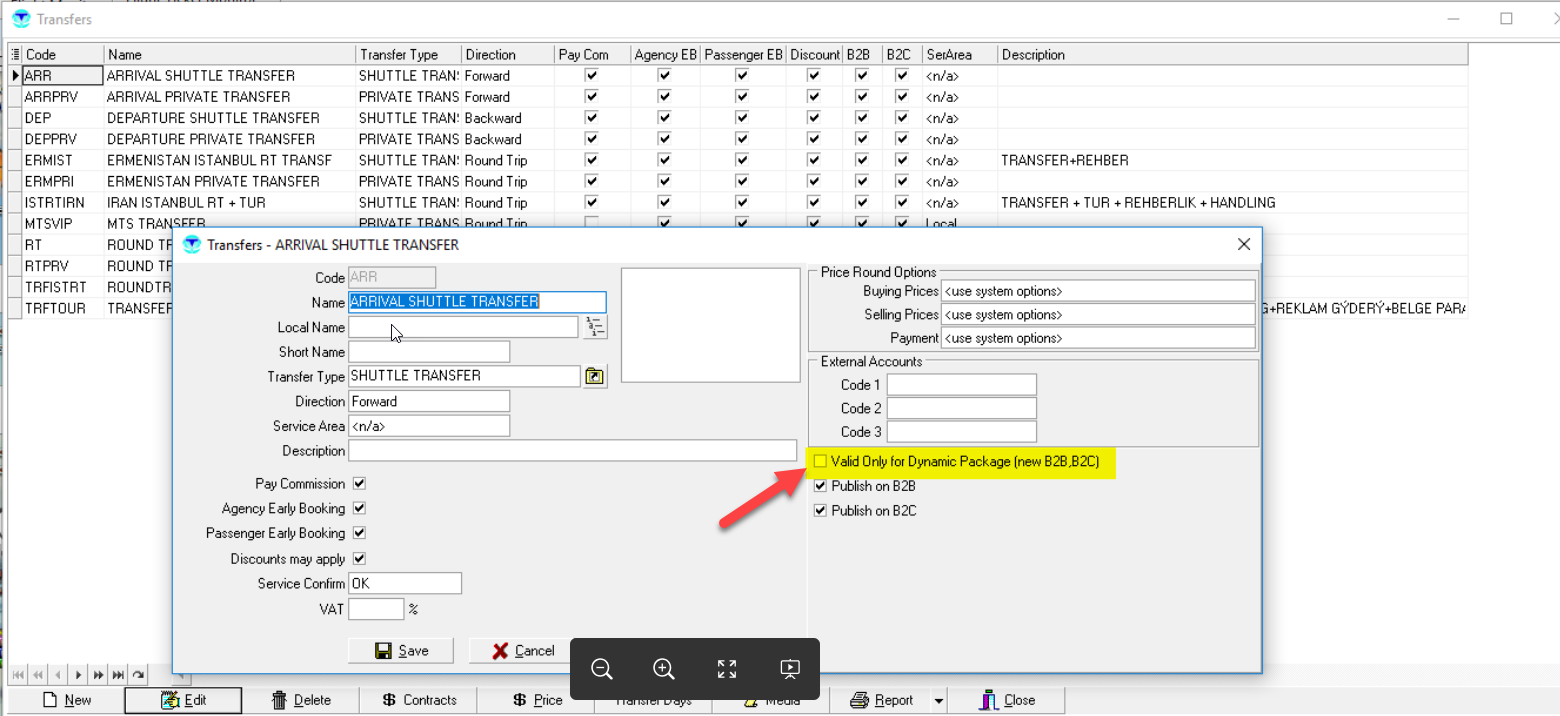Open the Transfer Type lookup icon
1560x716 pixels.
tap(595, 377)
